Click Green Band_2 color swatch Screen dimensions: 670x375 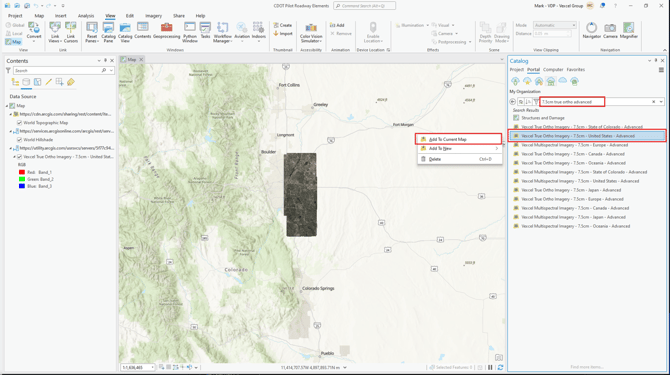click(x=22, y=179)
